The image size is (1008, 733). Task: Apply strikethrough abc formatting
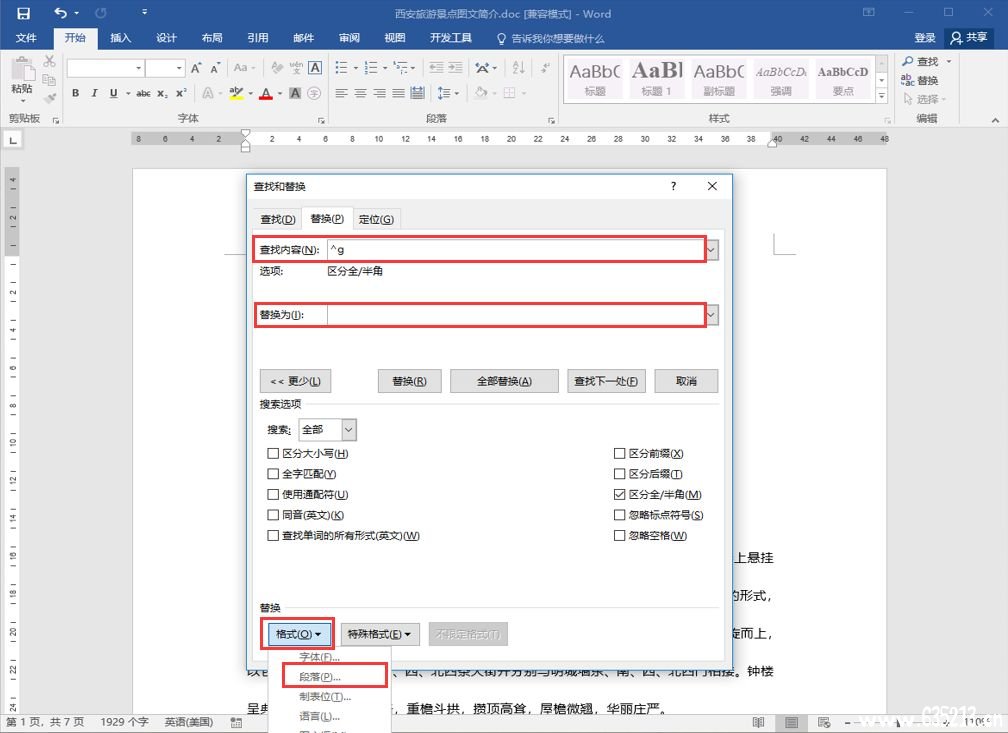click(143, 93)
